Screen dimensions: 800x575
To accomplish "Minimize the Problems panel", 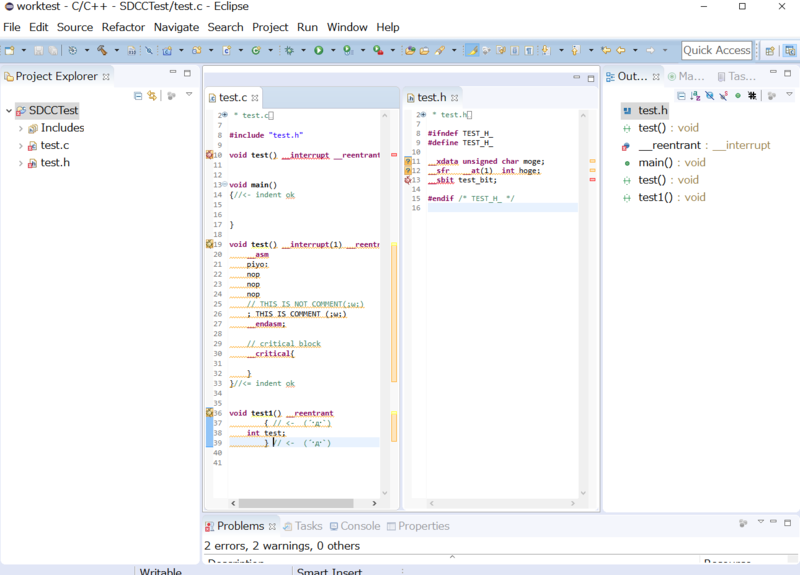I will (x=773, y=521).
